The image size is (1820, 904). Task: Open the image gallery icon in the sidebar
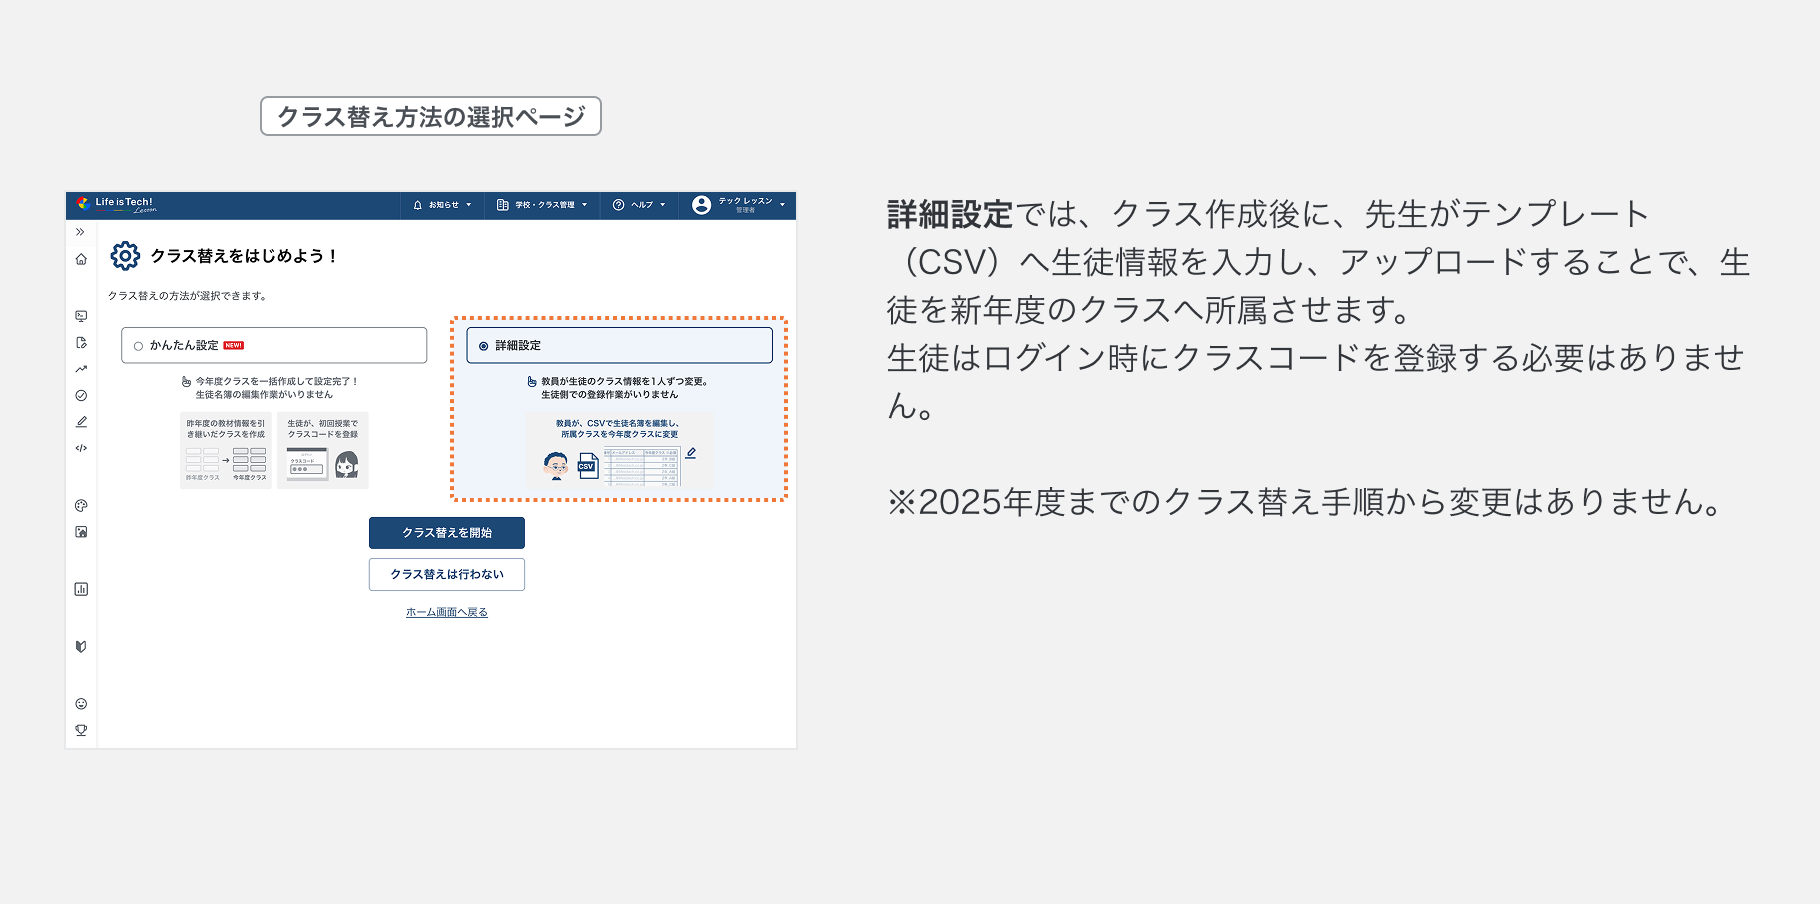pos(82,531)
